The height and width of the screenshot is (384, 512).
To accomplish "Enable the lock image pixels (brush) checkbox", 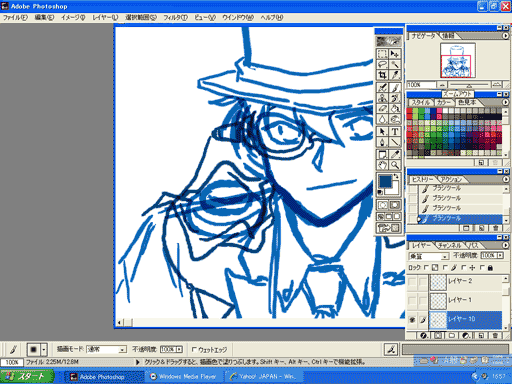I will tap(445, 267).
